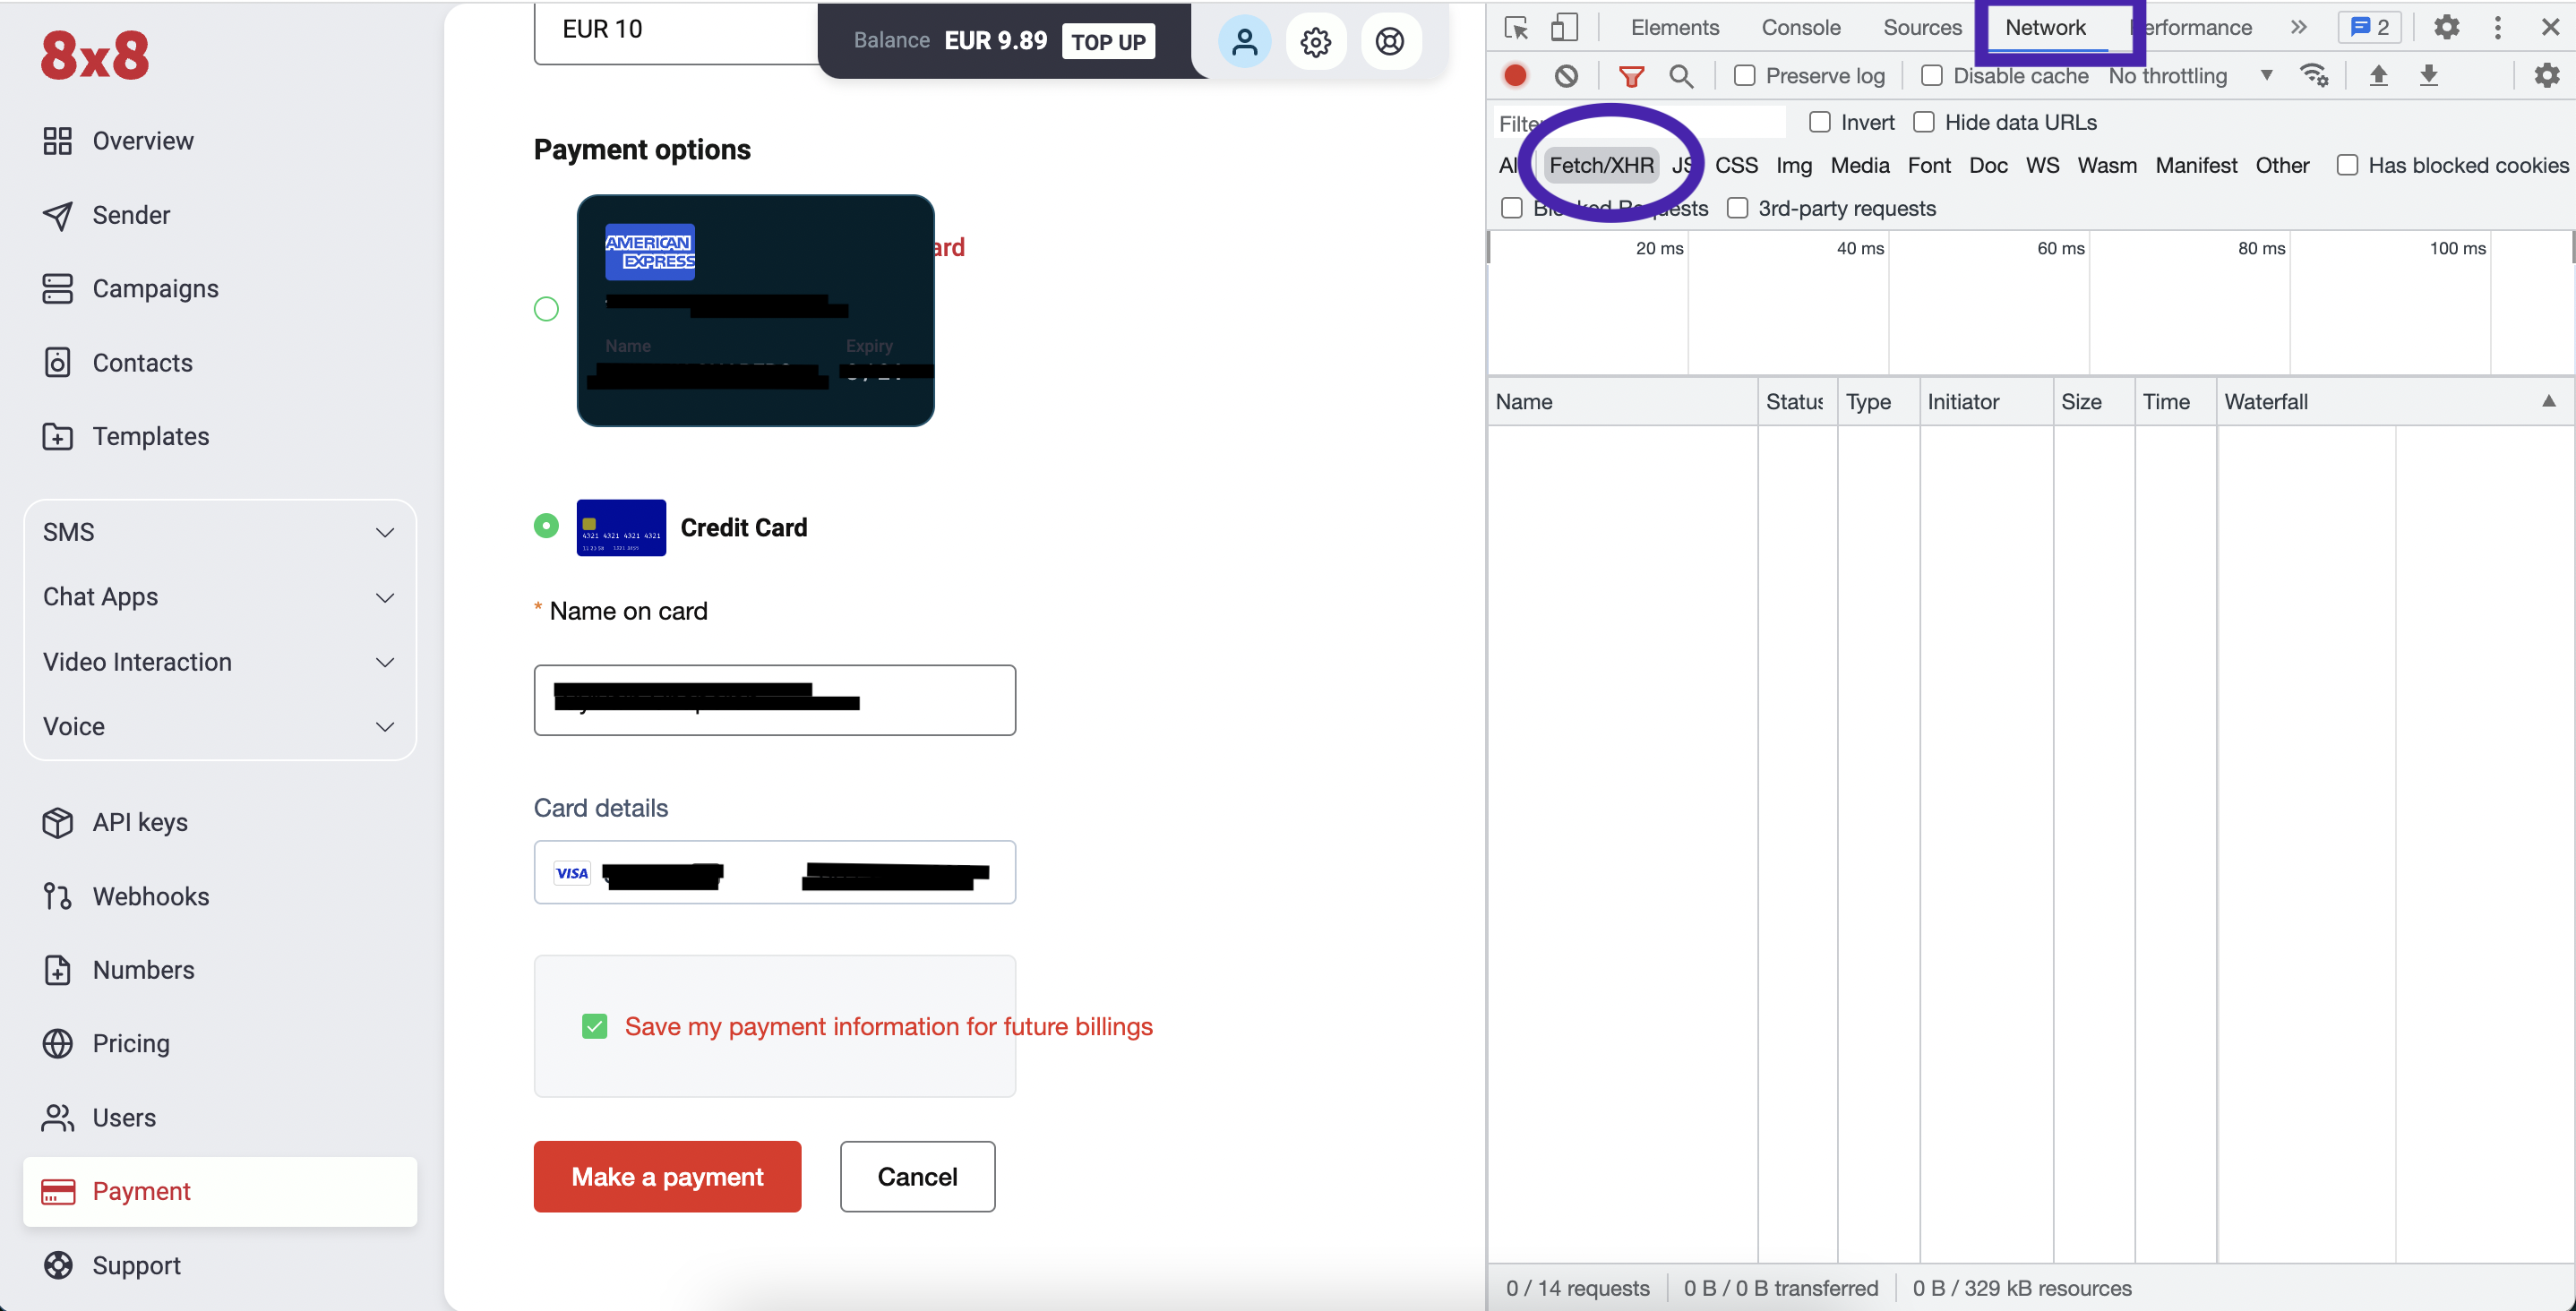
Task: Switch to the Network tab
Action: pos(2045,27)
